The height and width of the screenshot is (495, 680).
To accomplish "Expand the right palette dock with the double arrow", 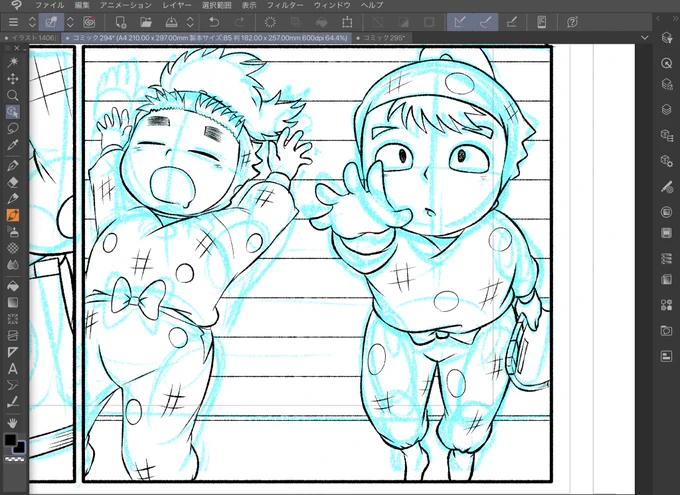I will pyautogui.click(x=673, y=19).
